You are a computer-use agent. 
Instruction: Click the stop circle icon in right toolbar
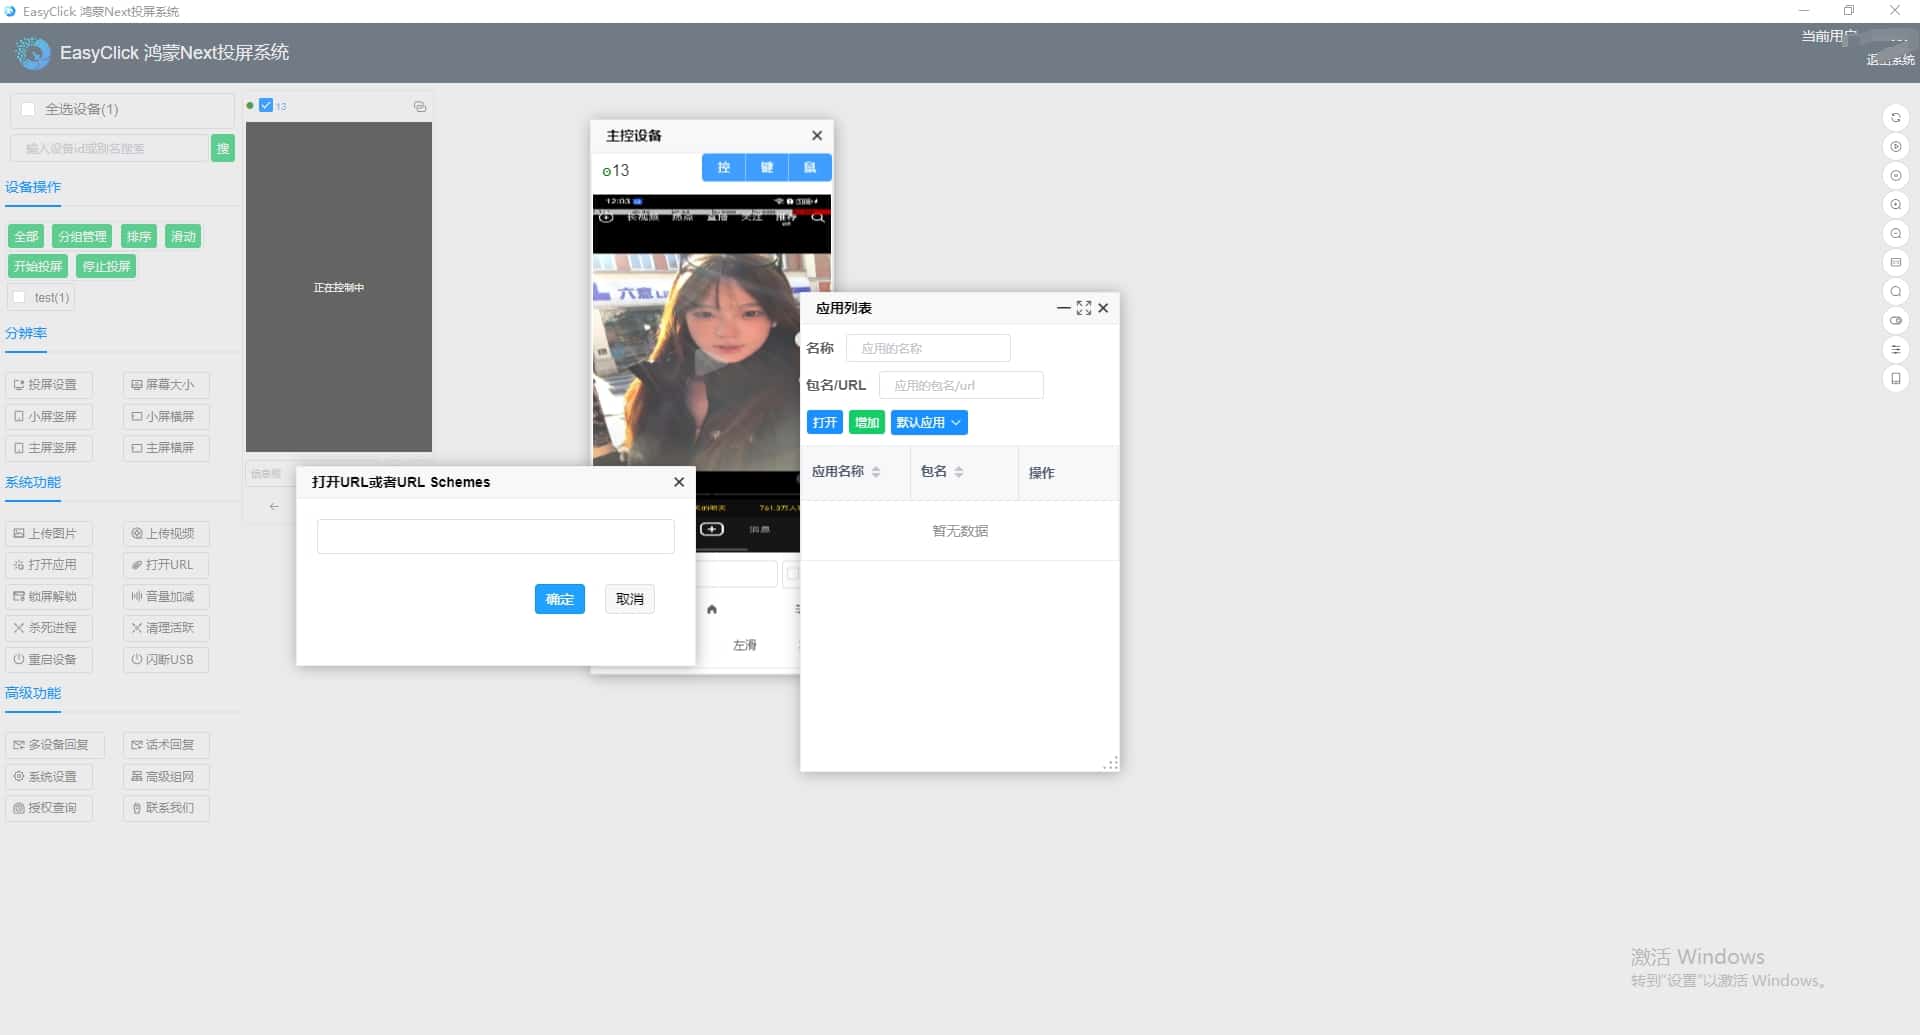click(1895, 176)
